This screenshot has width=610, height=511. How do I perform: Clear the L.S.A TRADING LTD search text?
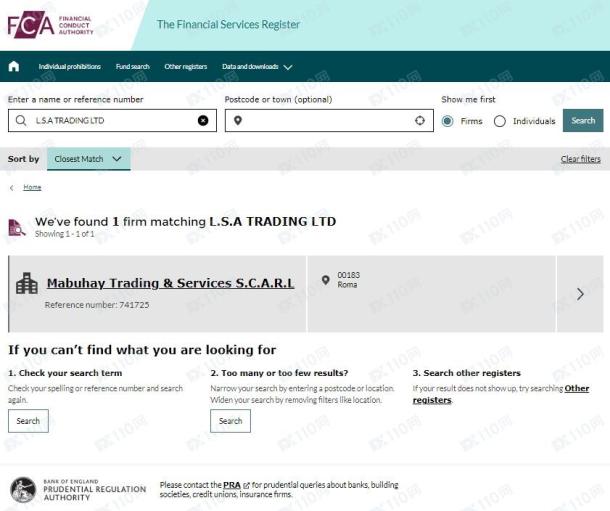pyautogui.click(x=203, y=121)
